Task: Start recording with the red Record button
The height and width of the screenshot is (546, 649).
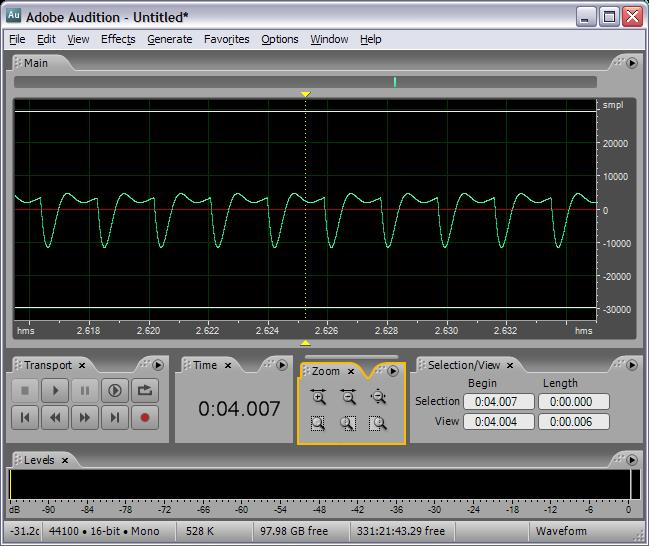Action: tap(145, 418)
